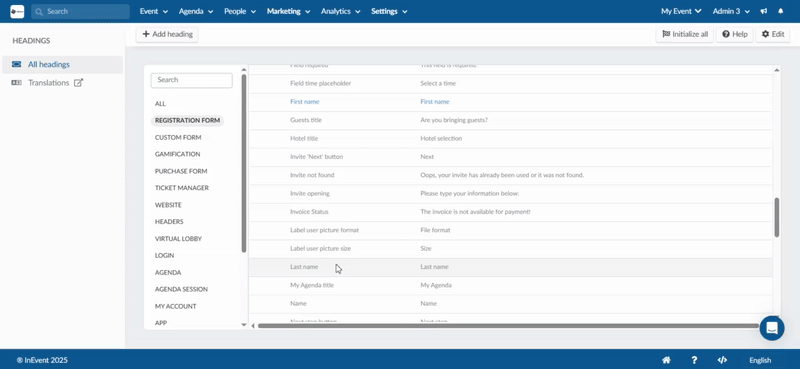Click the All headings sidebar icon
This screenshot has width=800, height=369.
point(16,64)
